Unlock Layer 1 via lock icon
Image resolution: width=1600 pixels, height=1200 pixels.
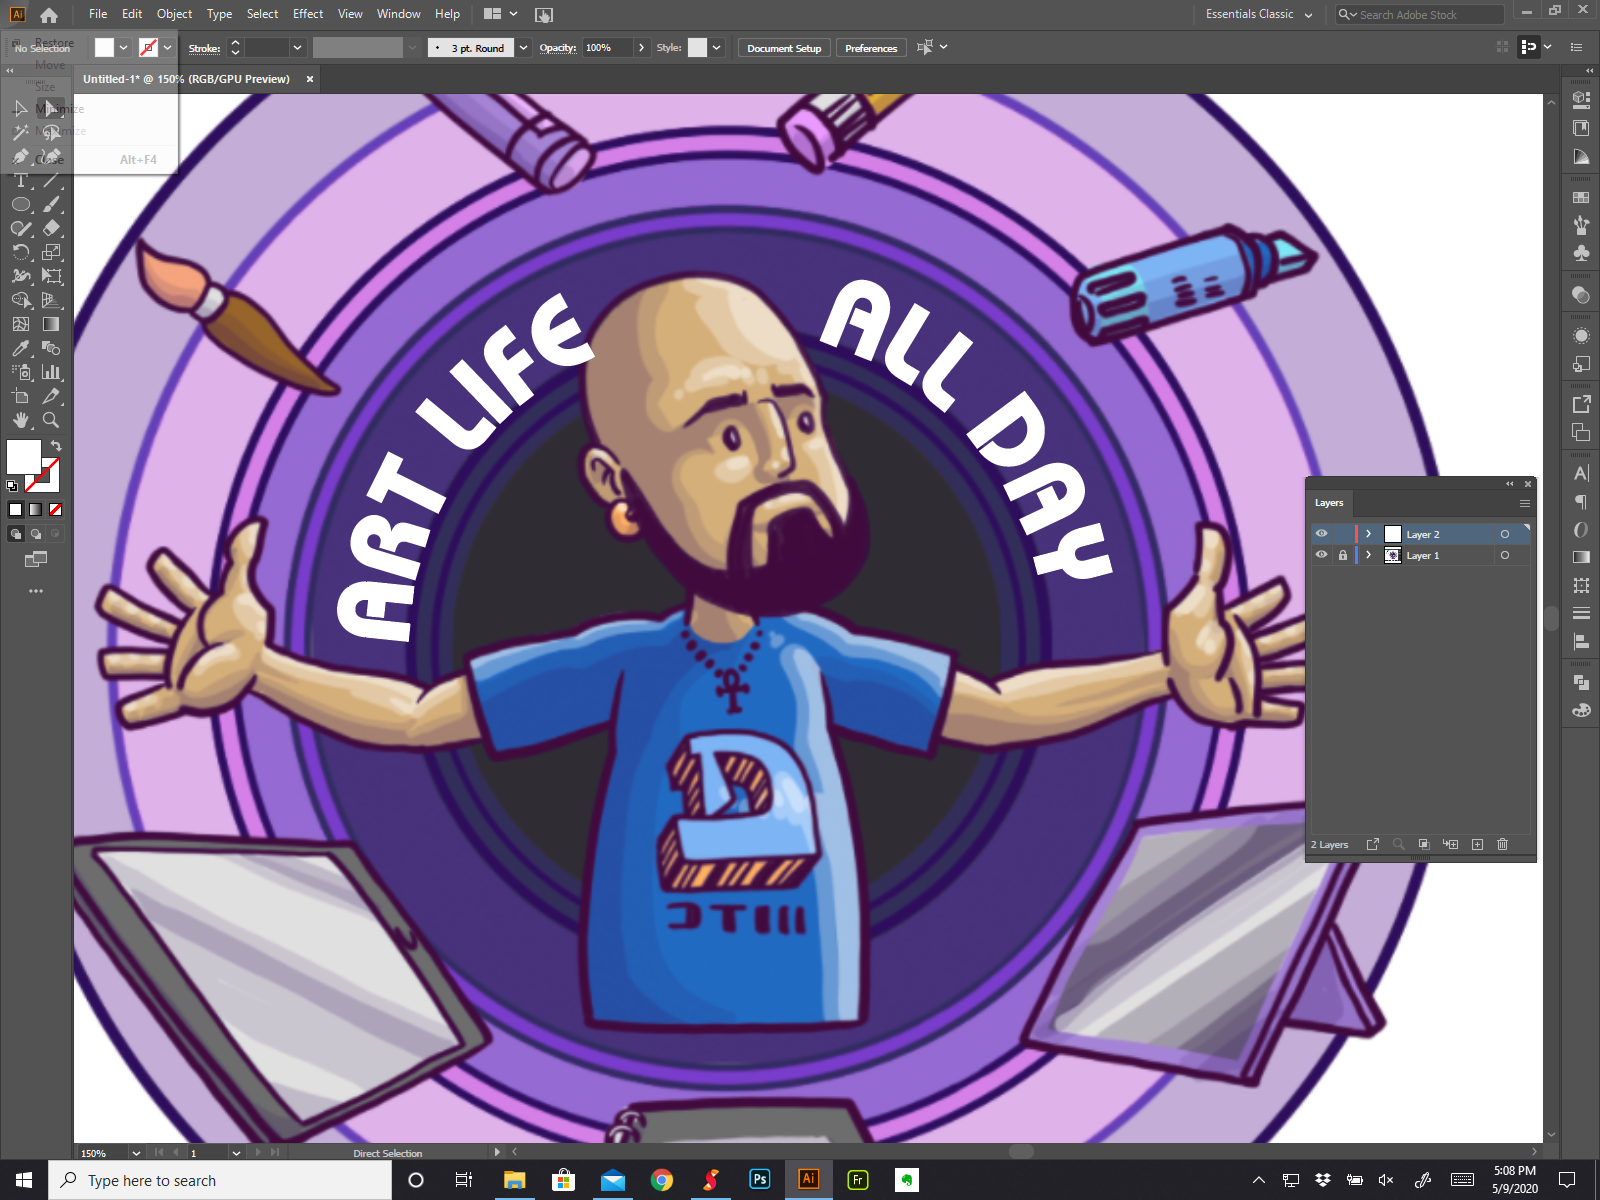pyautogui.click(x=1343, y=555)
